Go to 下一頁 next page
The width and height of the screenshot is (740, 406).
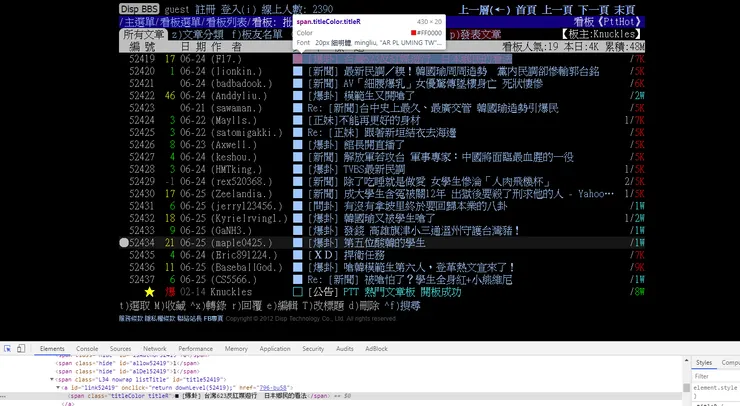click(594, 9)
